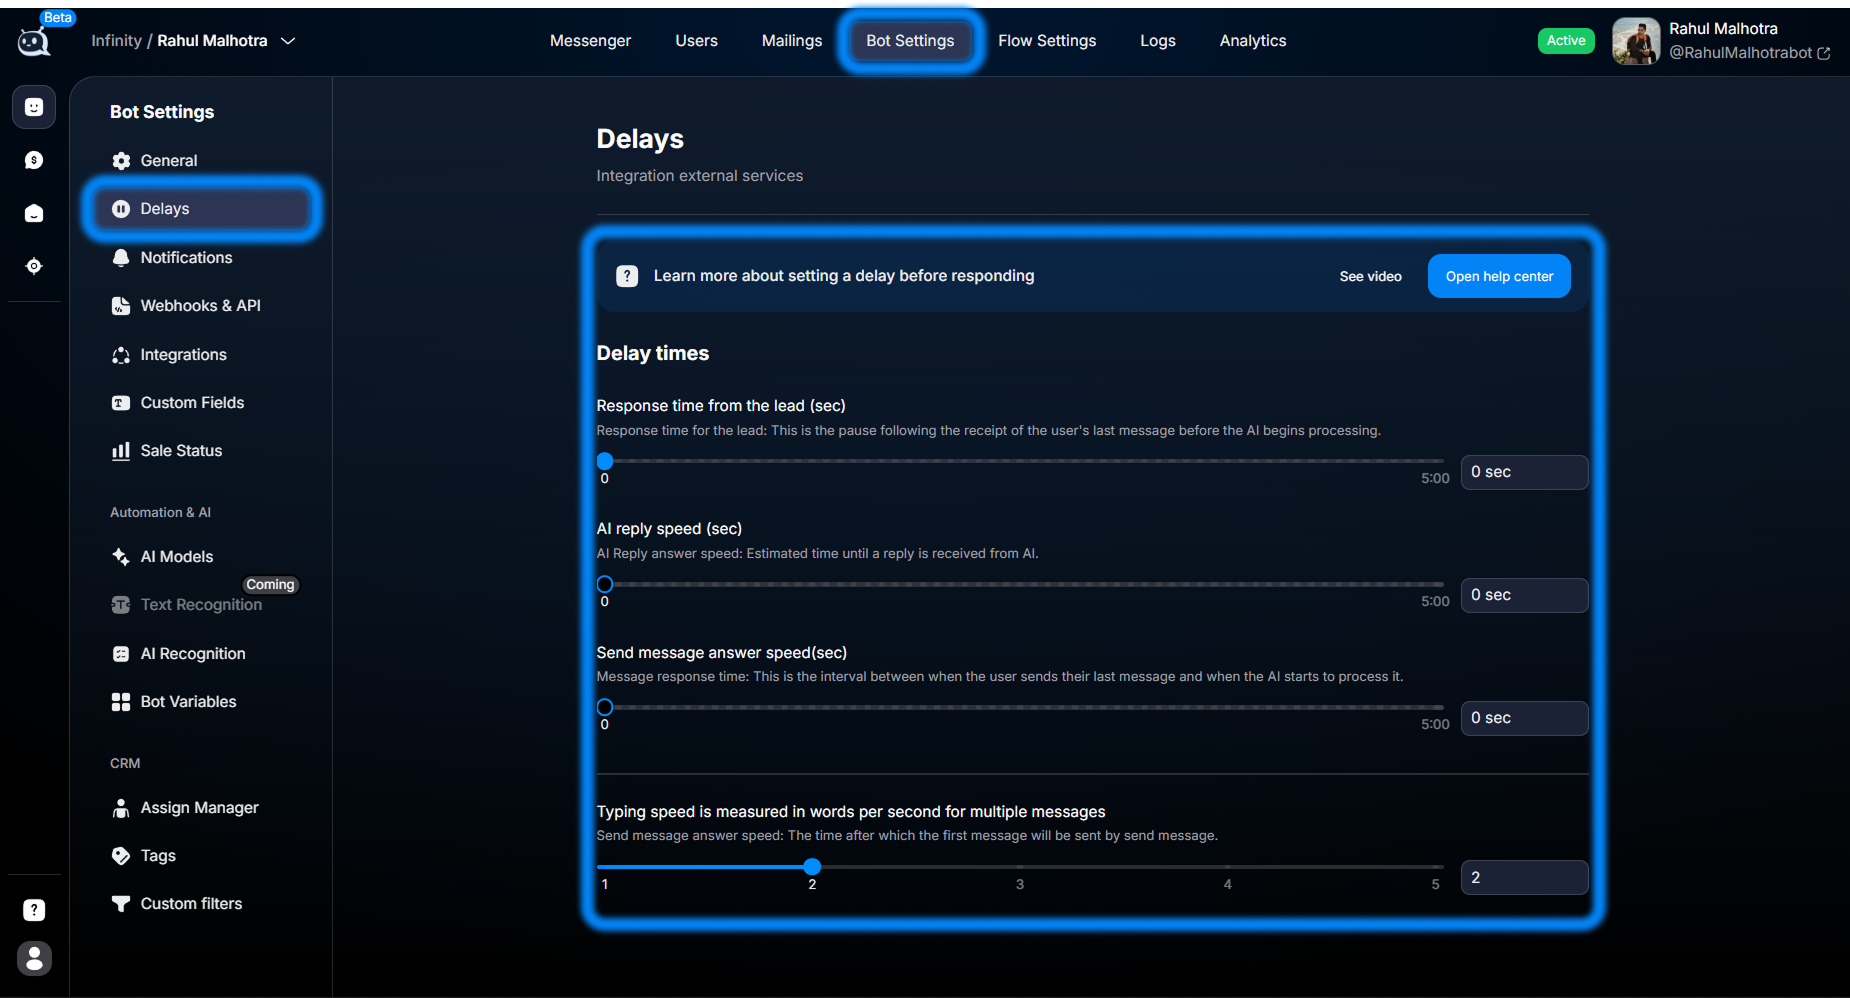Click the bot logo icon at top left
The image size is (1850, 998).
pos(33,41)
